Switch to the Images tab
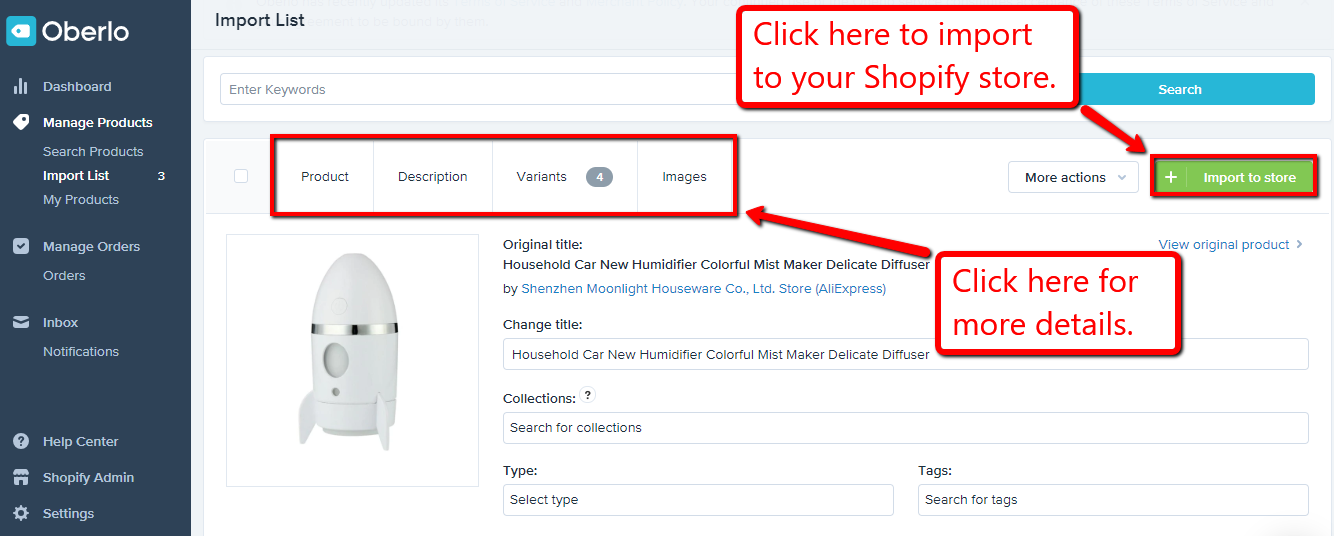1334x536 pixels. pos(684,176)
